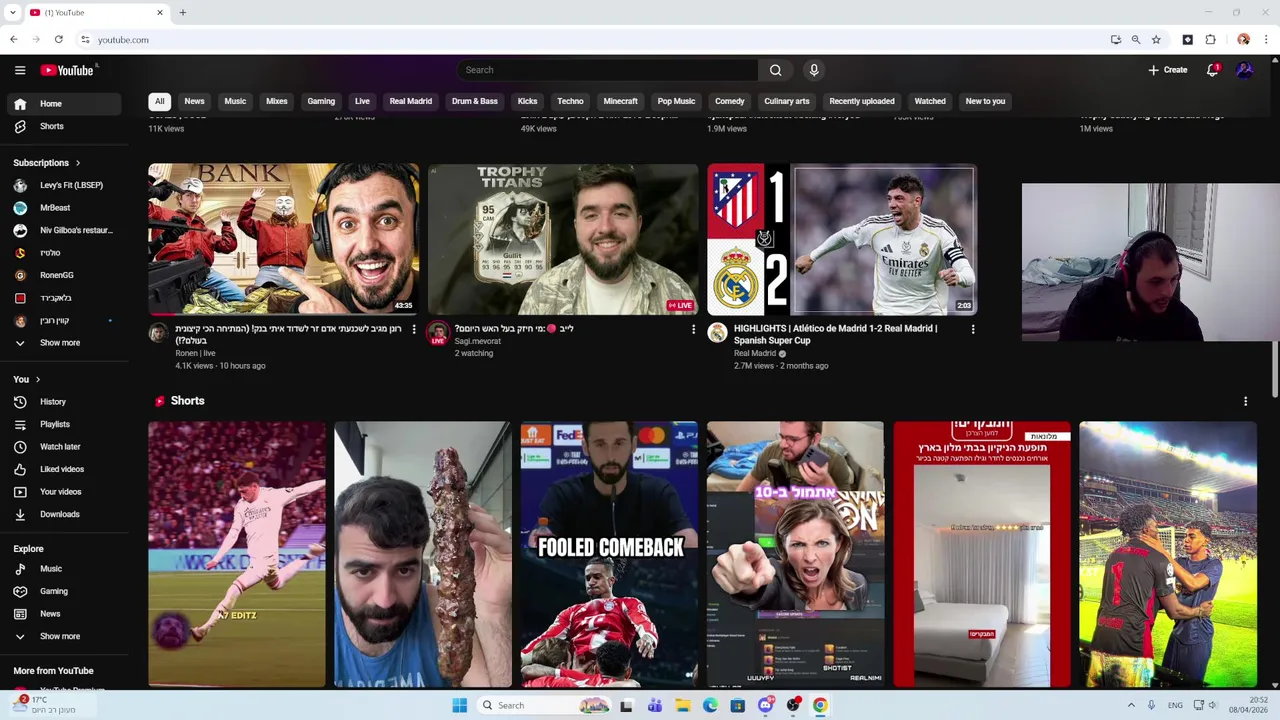This screenshot has width=1280, height=720.
Task: Open the hotel room short
Action: pyautogui.click(x=982, y=554)
